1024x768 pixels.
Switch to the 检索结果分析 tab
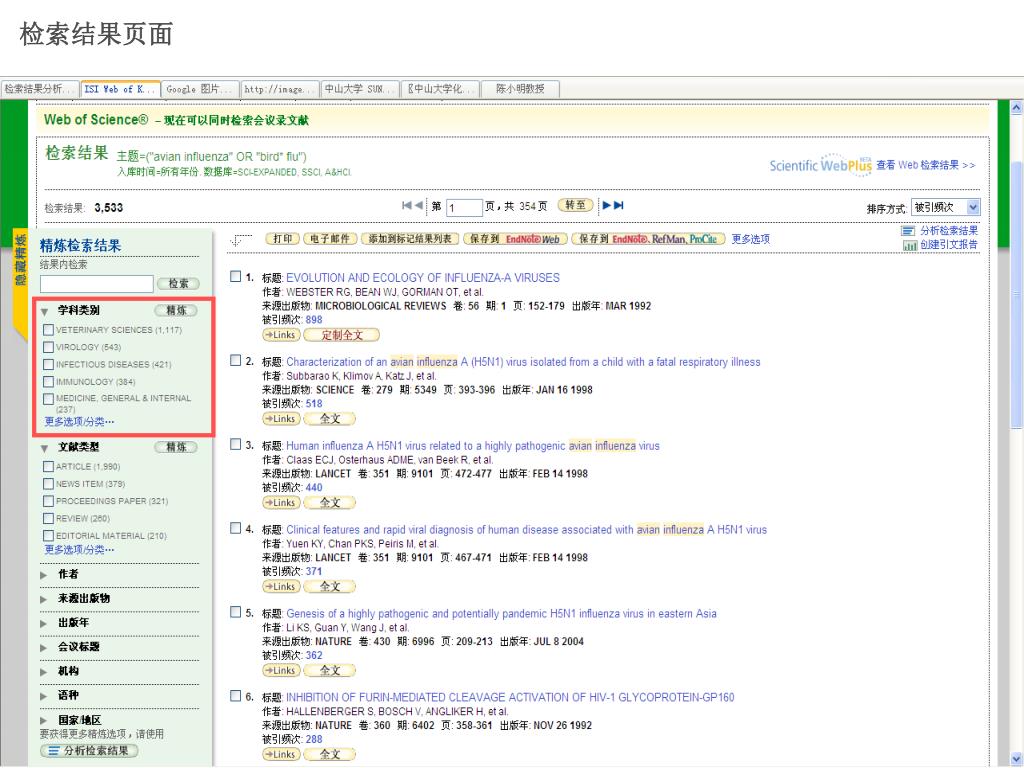pos(40,89)
